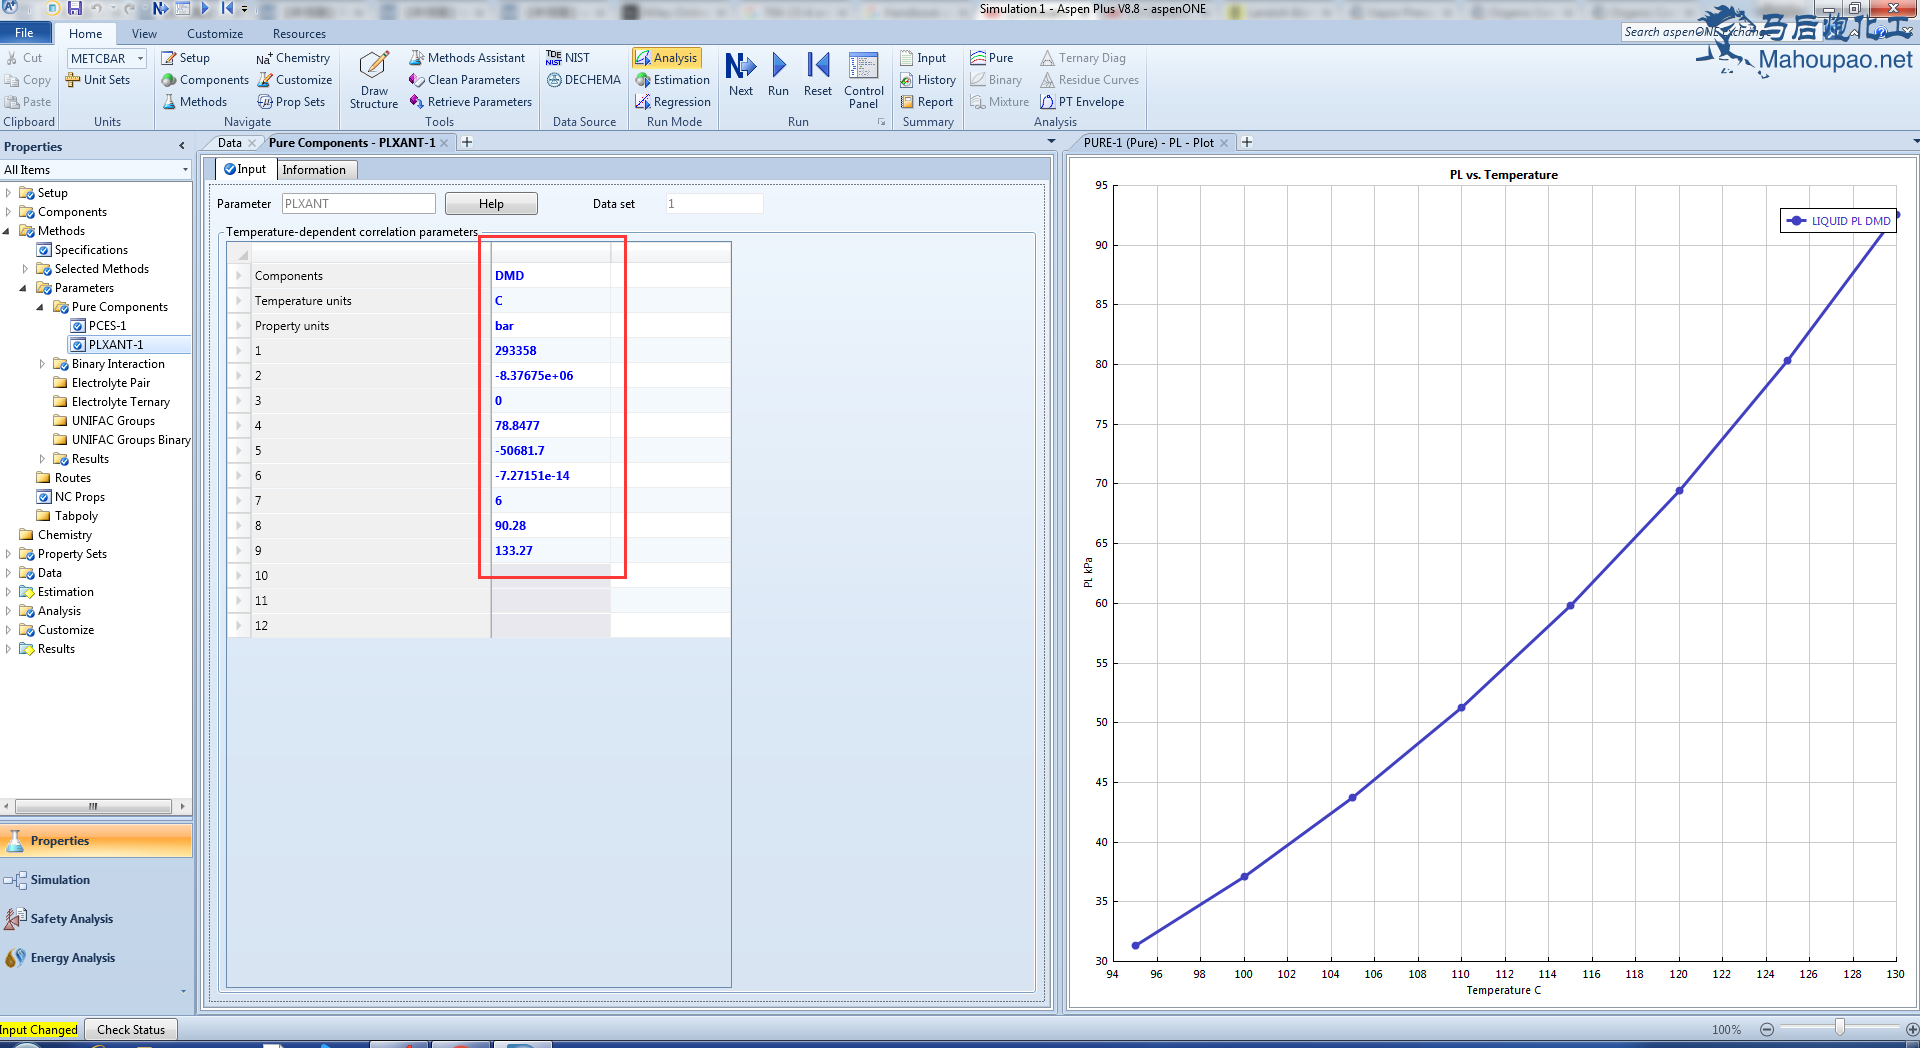Close the PURE-1 plot tab
Image resolution: width=1920 pixels, height=1048 pixels.
(1223, 143)
